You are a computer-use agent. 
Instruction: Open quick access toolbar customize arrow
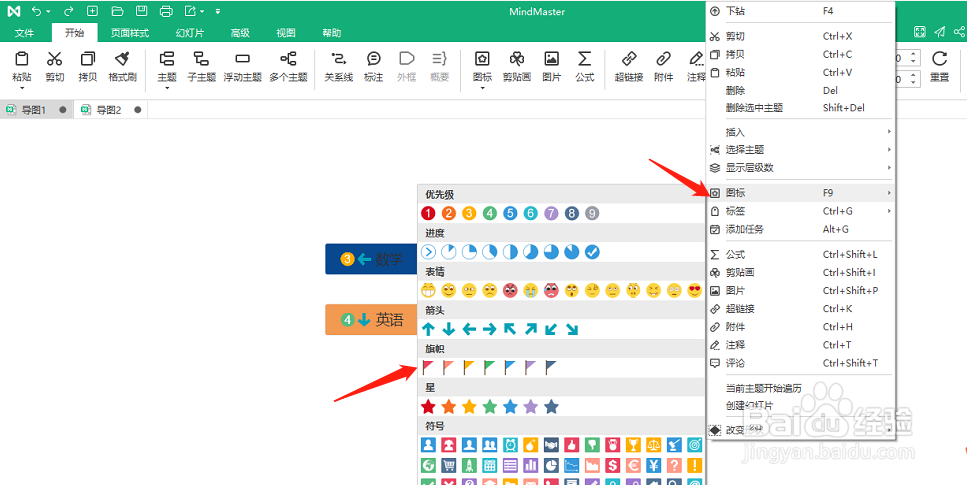pyautogui.click(x=218, y=12)
